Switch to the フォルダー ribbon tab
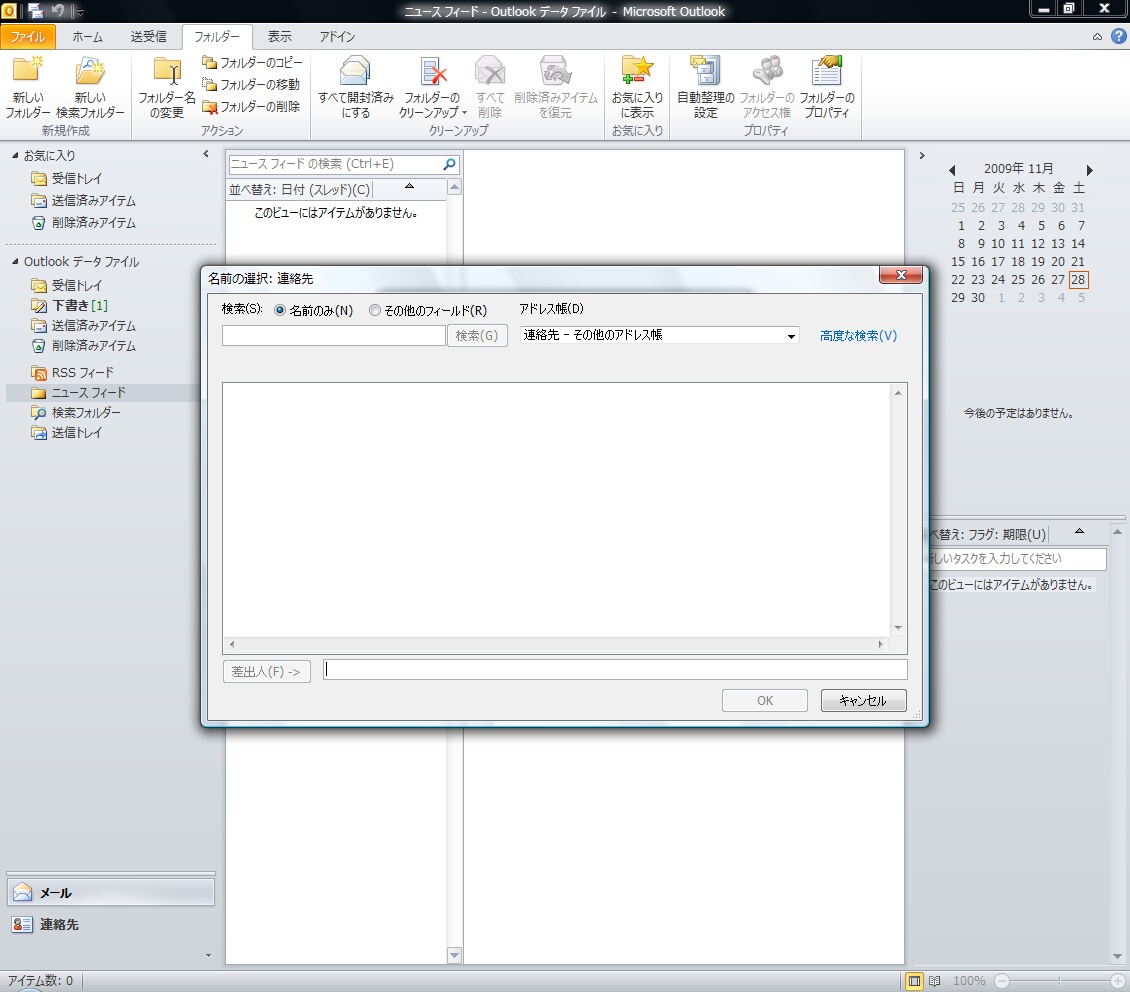The width and height of the screenshot is (1130, 992). point(217,37)
